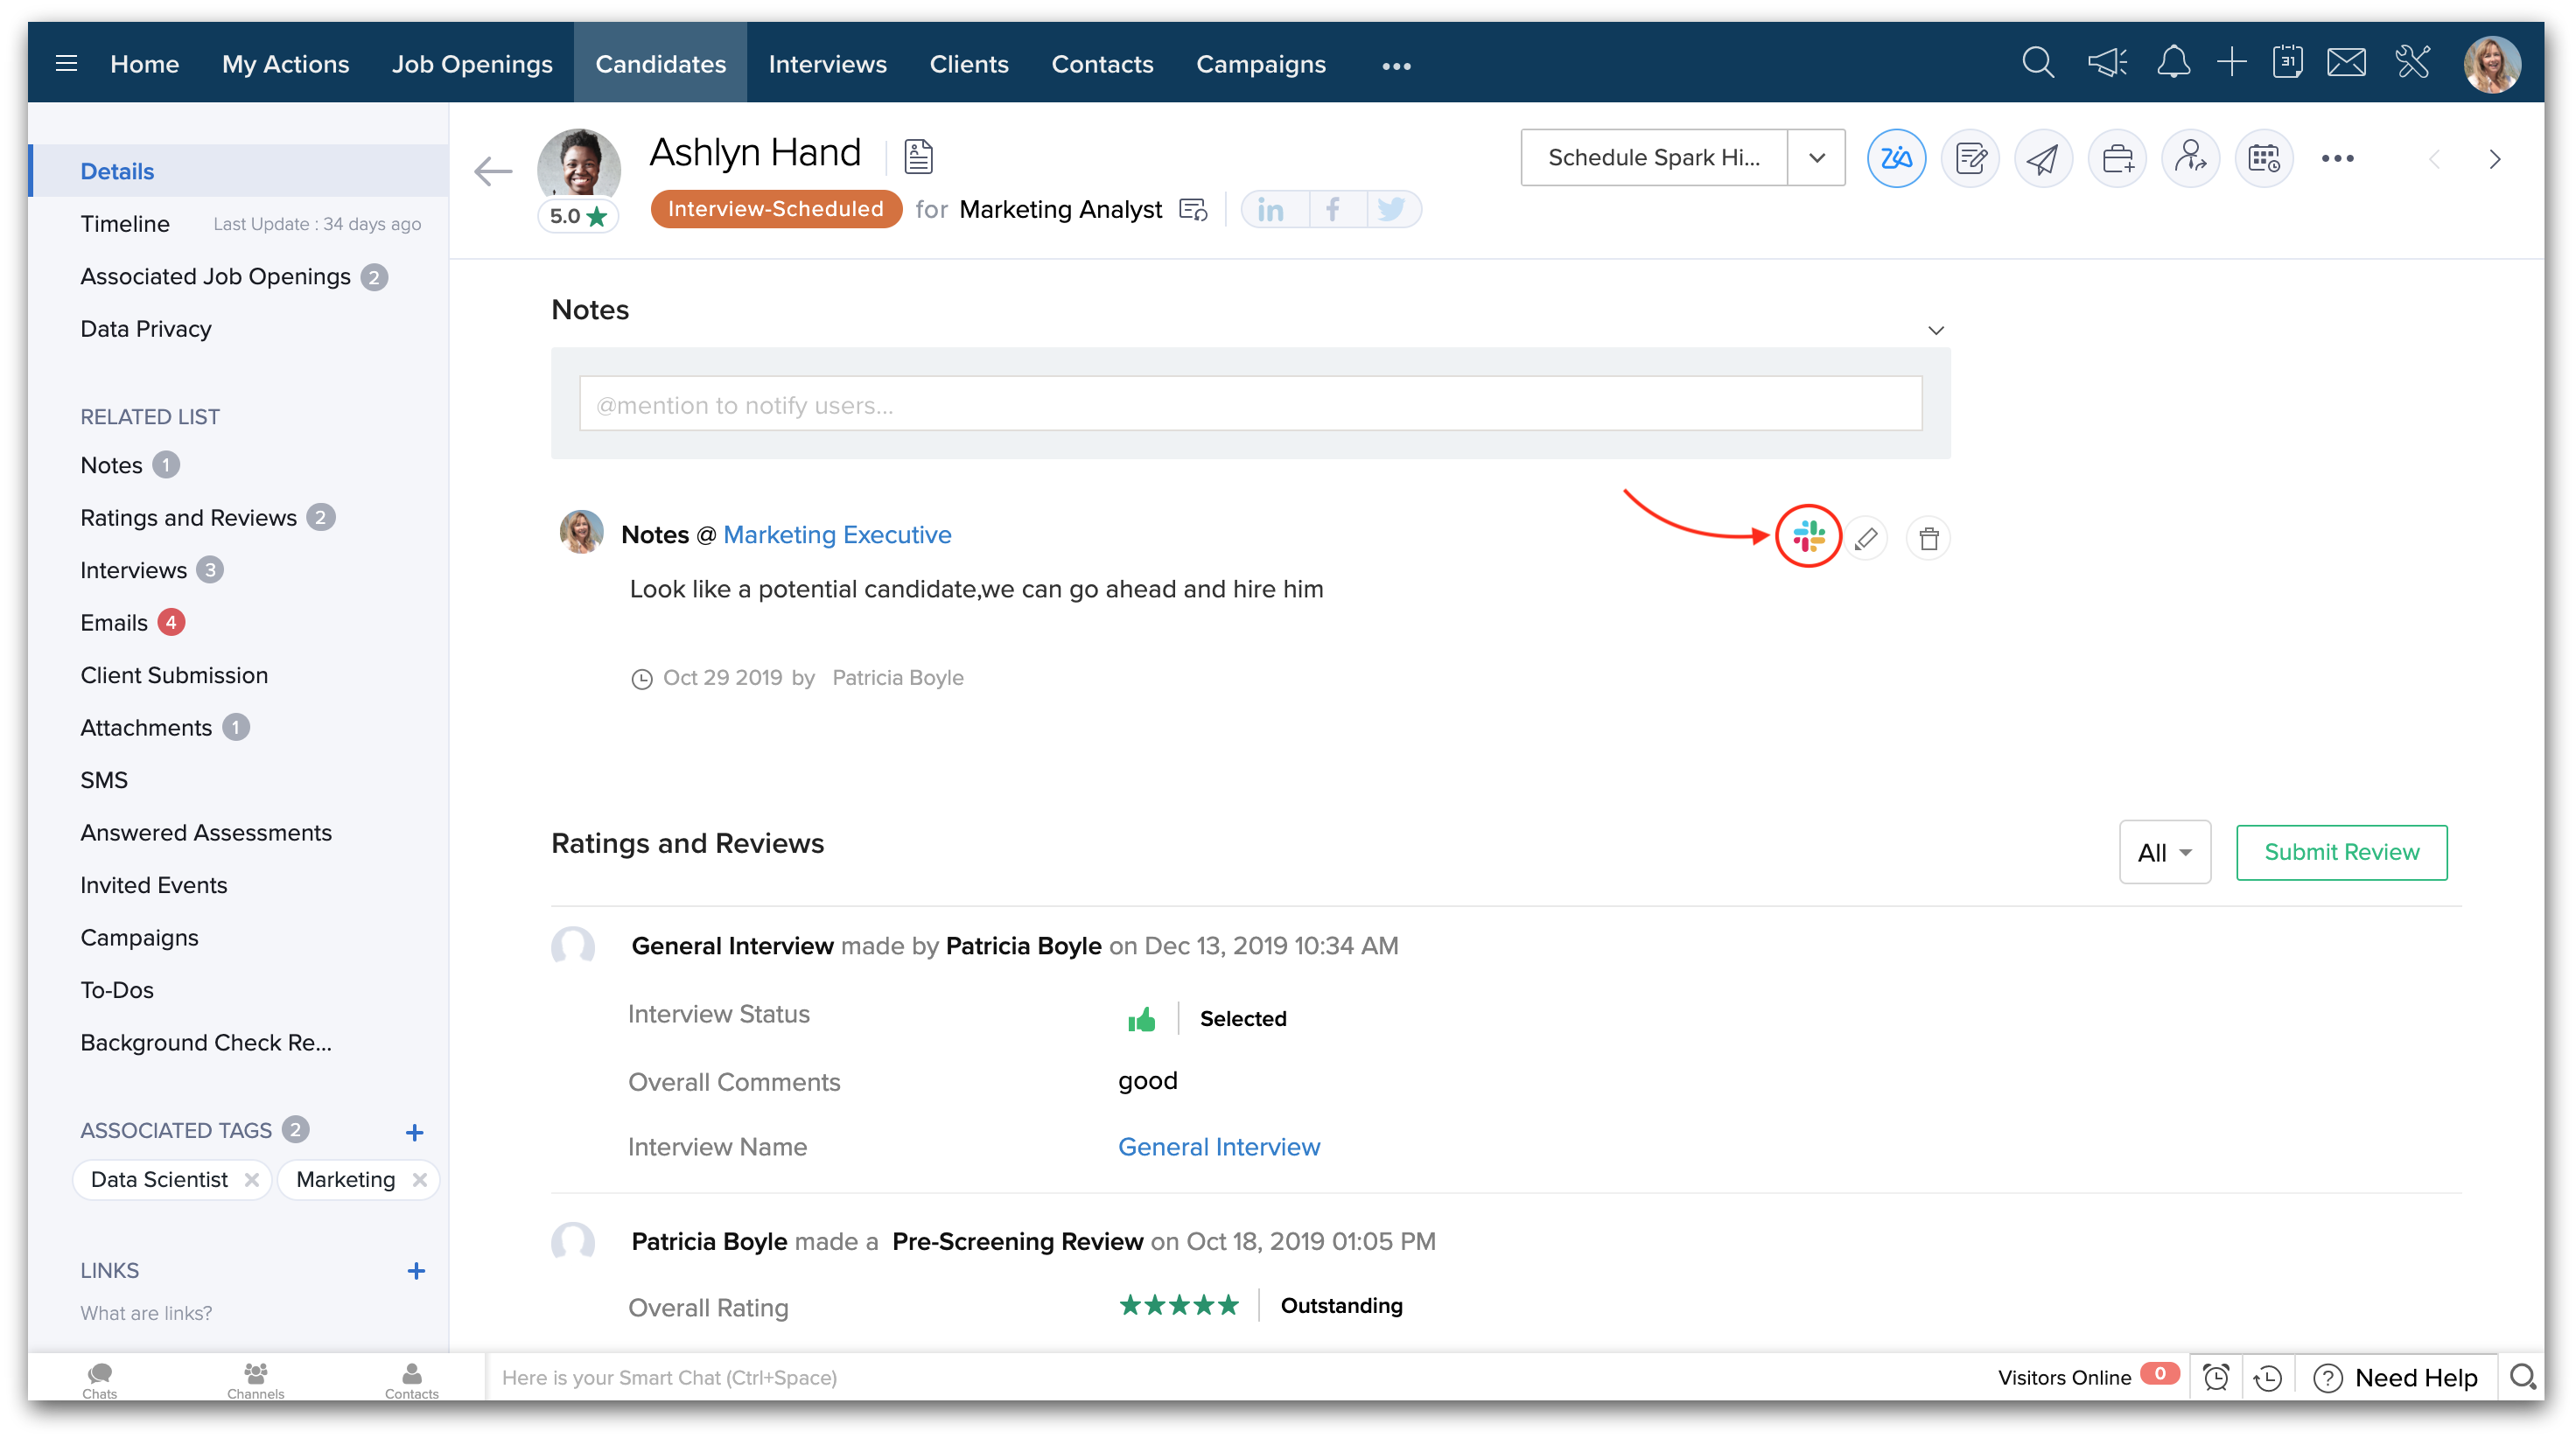Viewport: 2576px width, 1438px height.
Task: Open candidate's LinkedIn profile icon
Action: coord(1271,209)
